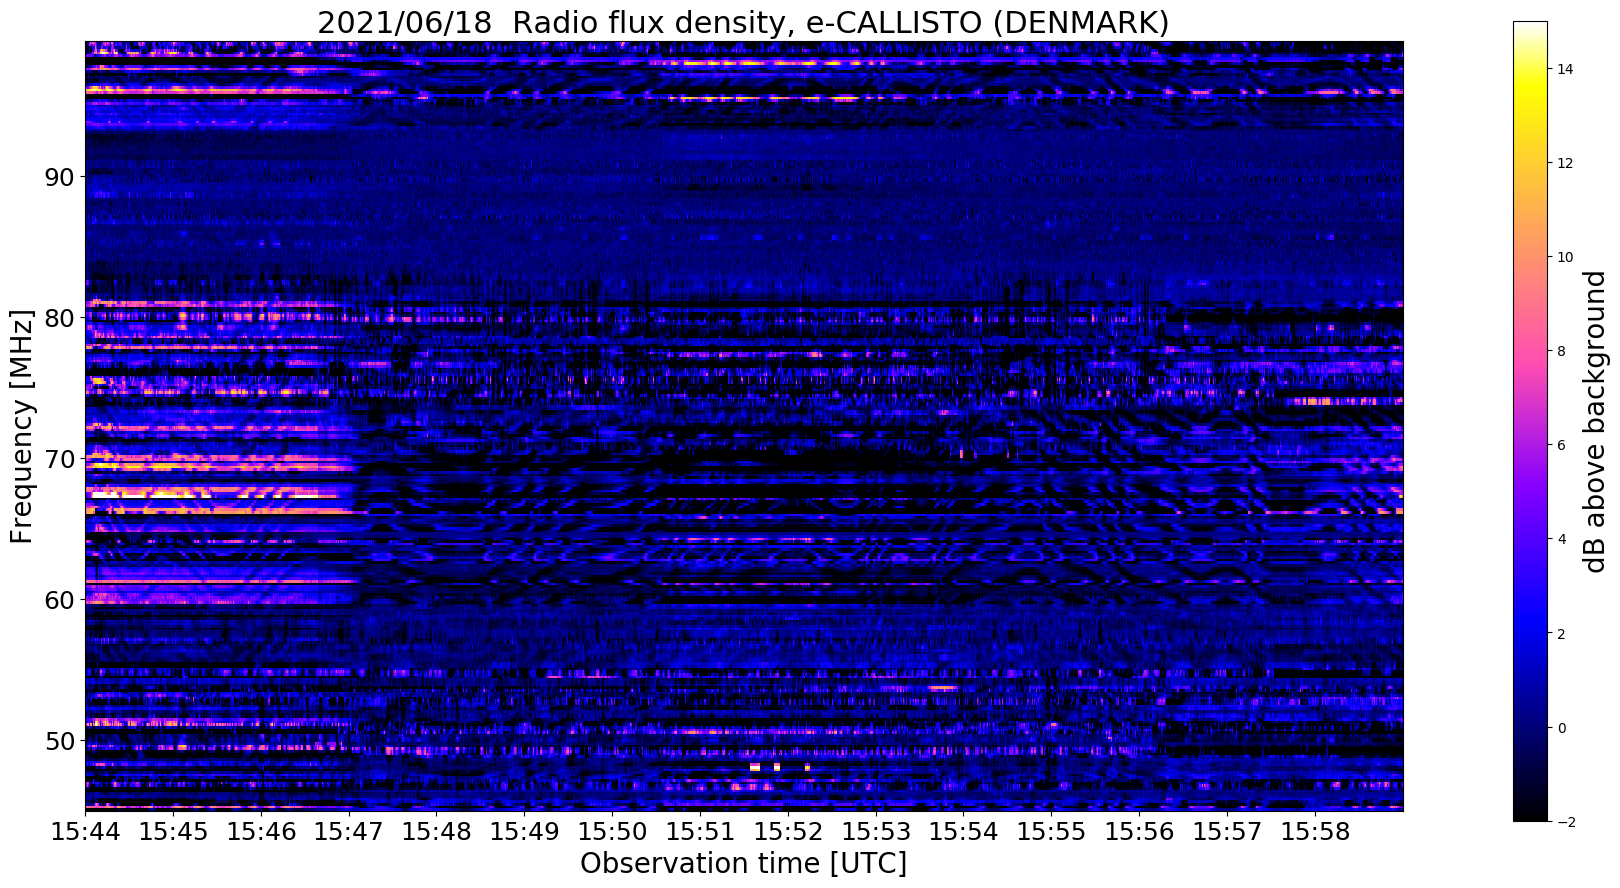This screenshot has width=1620, height=888.
Task: Click the 80 MHz frequency tick label
Action: (59, 318)
